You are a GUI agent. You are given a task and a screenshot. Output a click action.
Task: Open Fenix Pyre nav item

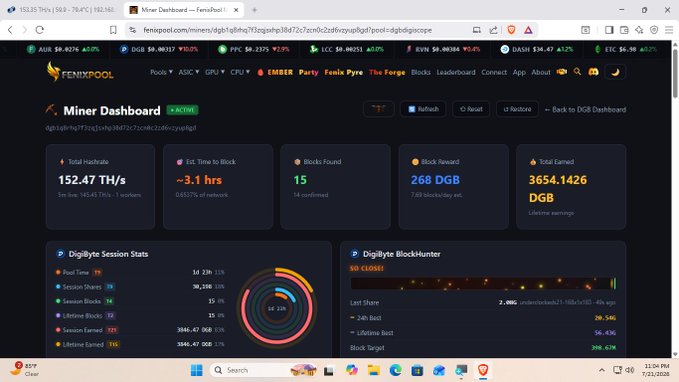[343, 72]
